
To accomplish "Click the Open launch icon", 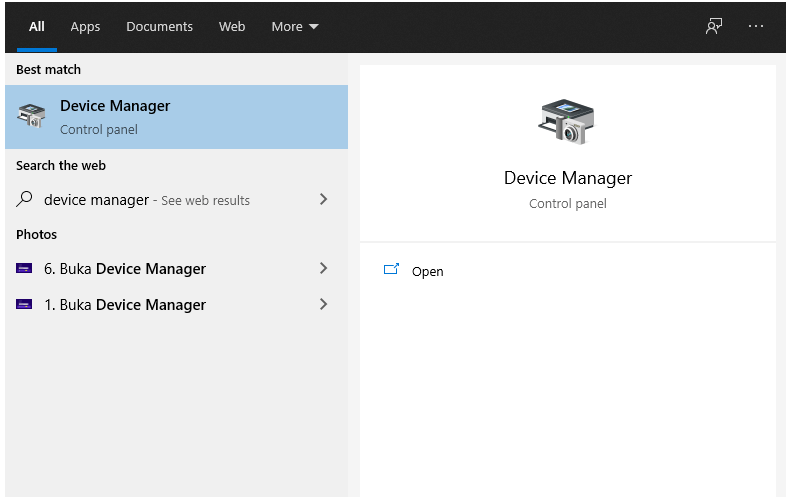I will [x=391, y=270].
